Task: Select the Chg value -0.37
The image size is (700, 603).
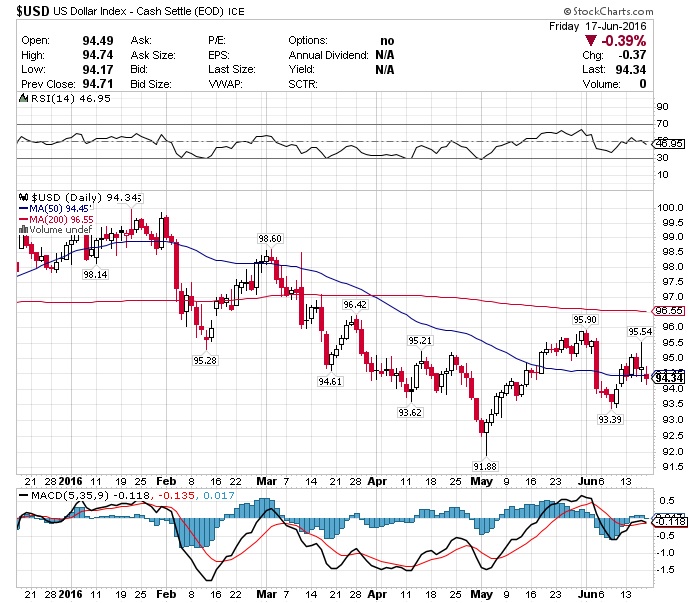Action: click(632, 55)
